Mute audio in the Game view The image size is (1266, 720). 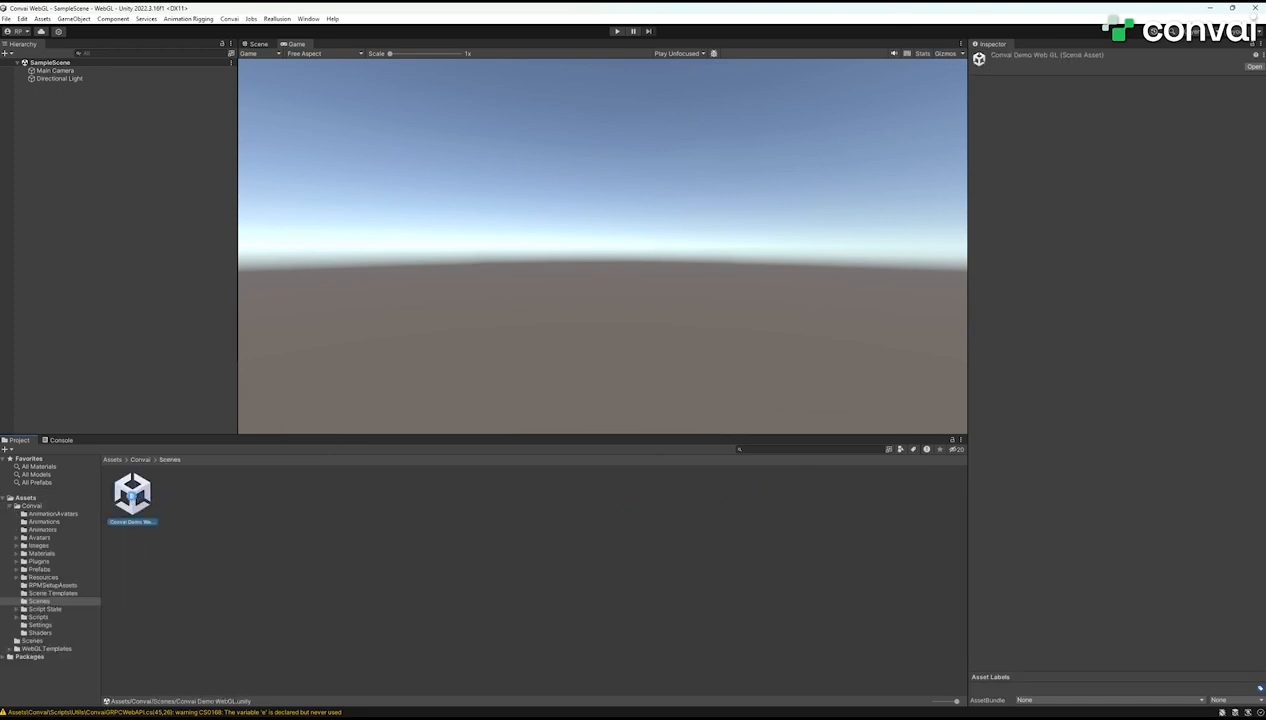click(894, 54)
